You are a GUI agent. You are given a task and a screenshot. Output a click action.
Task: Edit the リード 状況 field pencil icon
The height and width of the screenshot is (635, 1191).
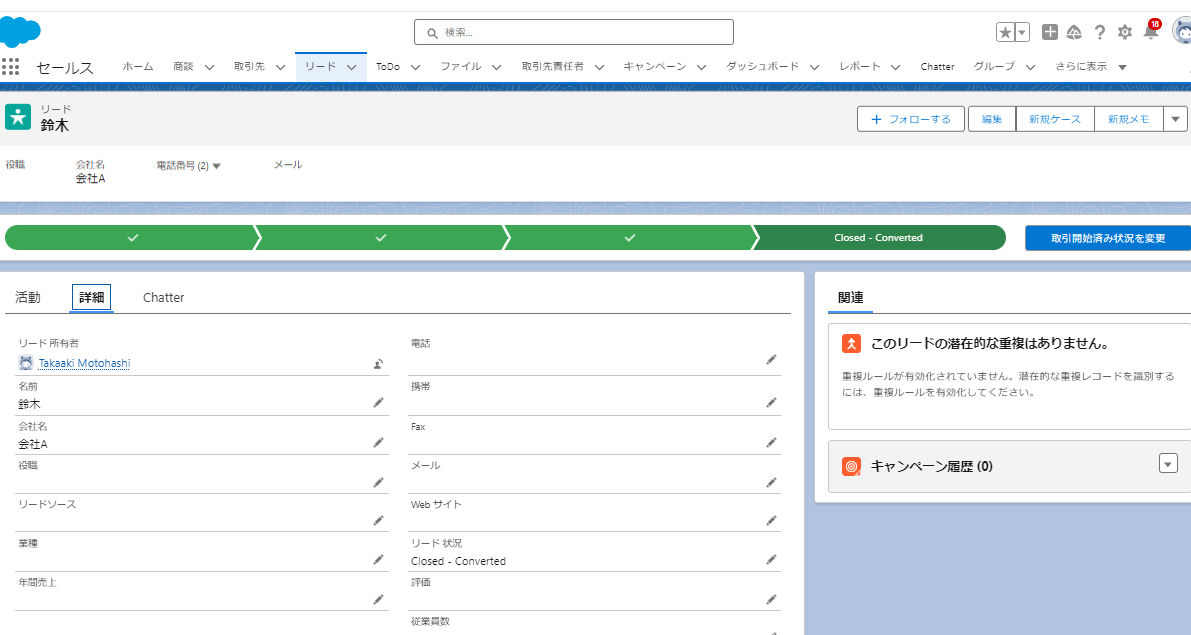pyautogui.click(x=771, y=560)
